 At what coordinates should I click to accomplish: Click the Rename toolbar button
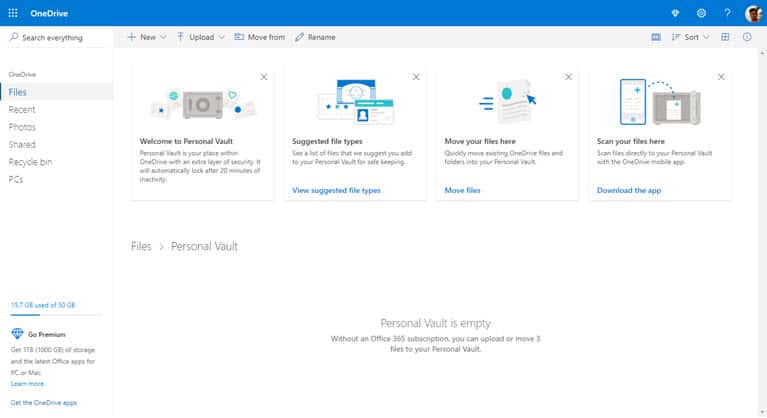click(x=315, y=37)
